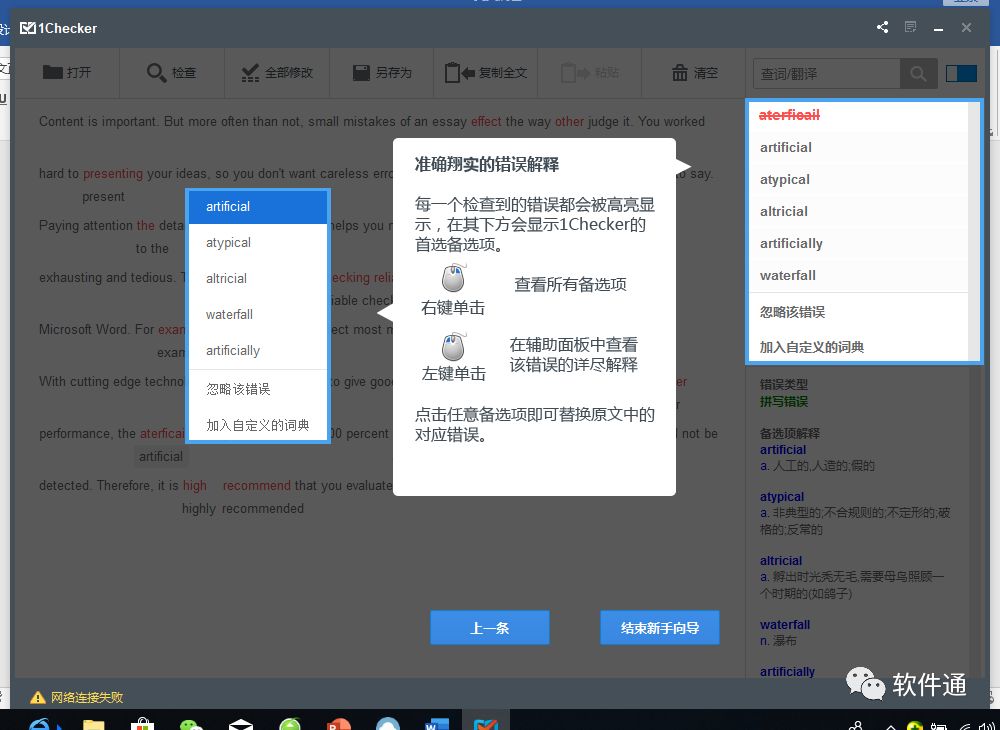The height and width of the screenshot is (730, 1000).
Task: Pick 'waterfall' in the side panel suggestion list
Action: (858, 275)
